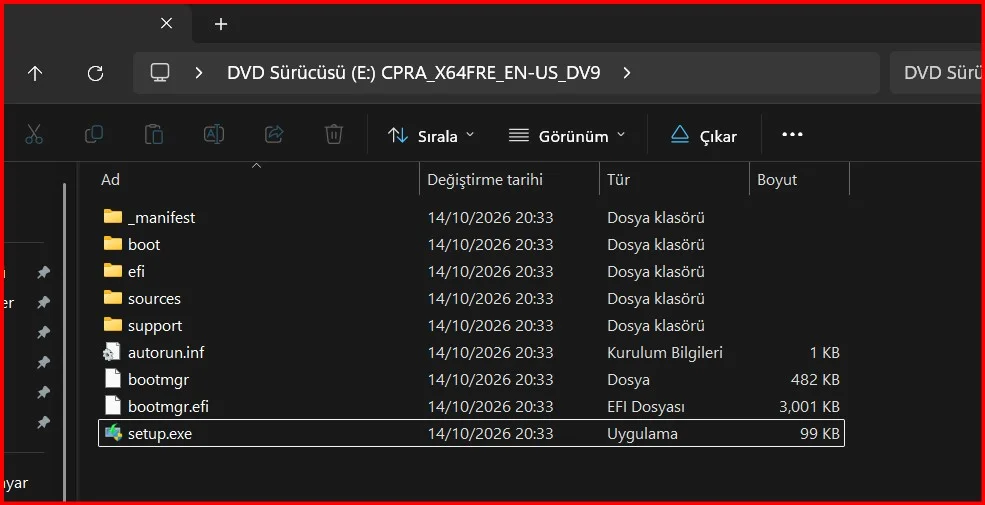Select the boot folder
This screenshot has height=505, width=985.
[x=472, y=244]
